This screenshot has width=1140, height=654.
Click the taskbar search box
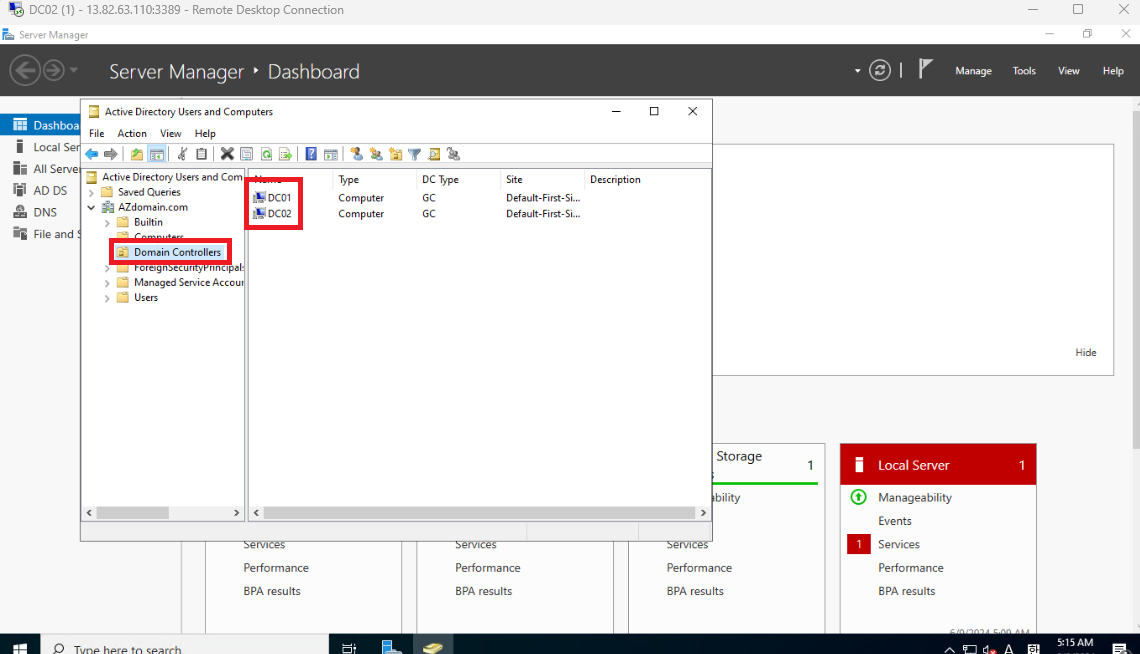[x=185, y=647]
